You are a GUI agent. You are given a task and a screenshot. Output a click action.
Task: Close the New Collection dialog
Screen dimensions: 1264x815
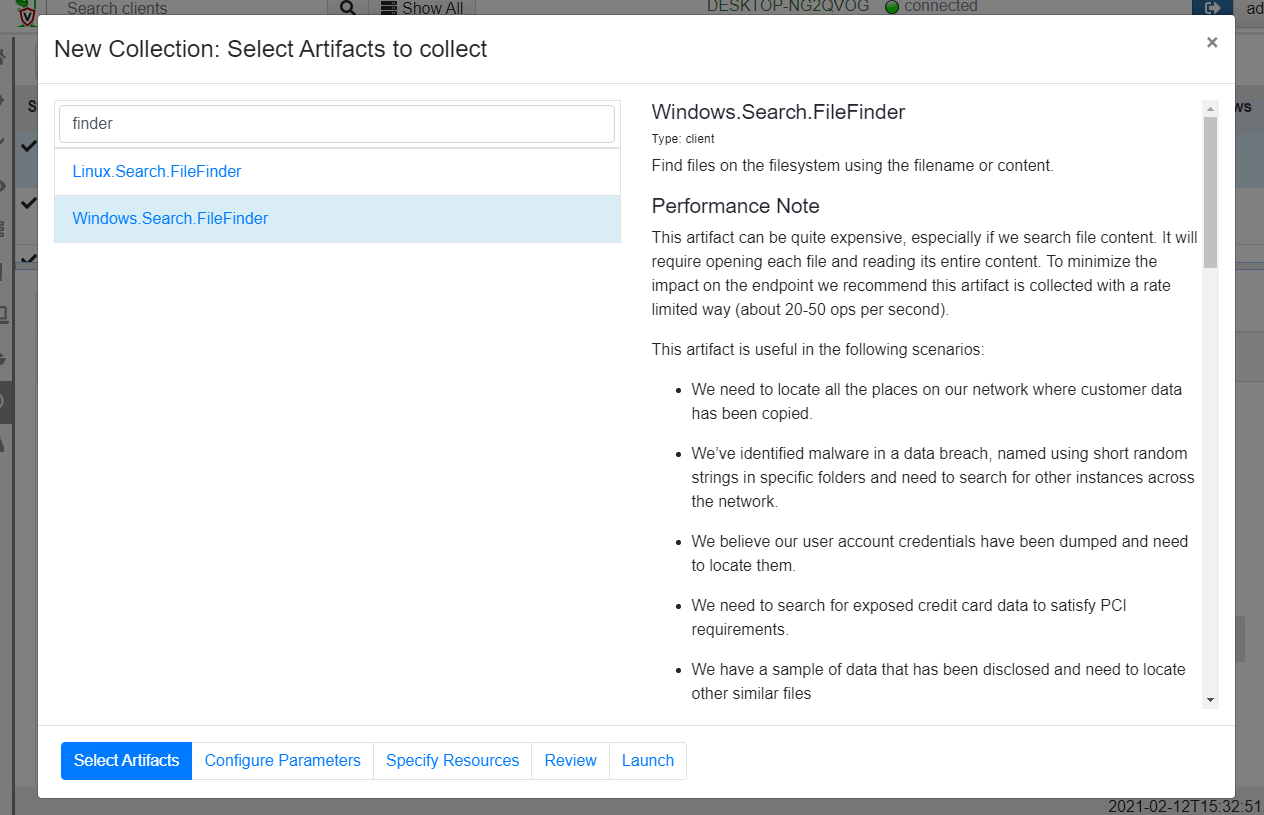point(1212,42)
